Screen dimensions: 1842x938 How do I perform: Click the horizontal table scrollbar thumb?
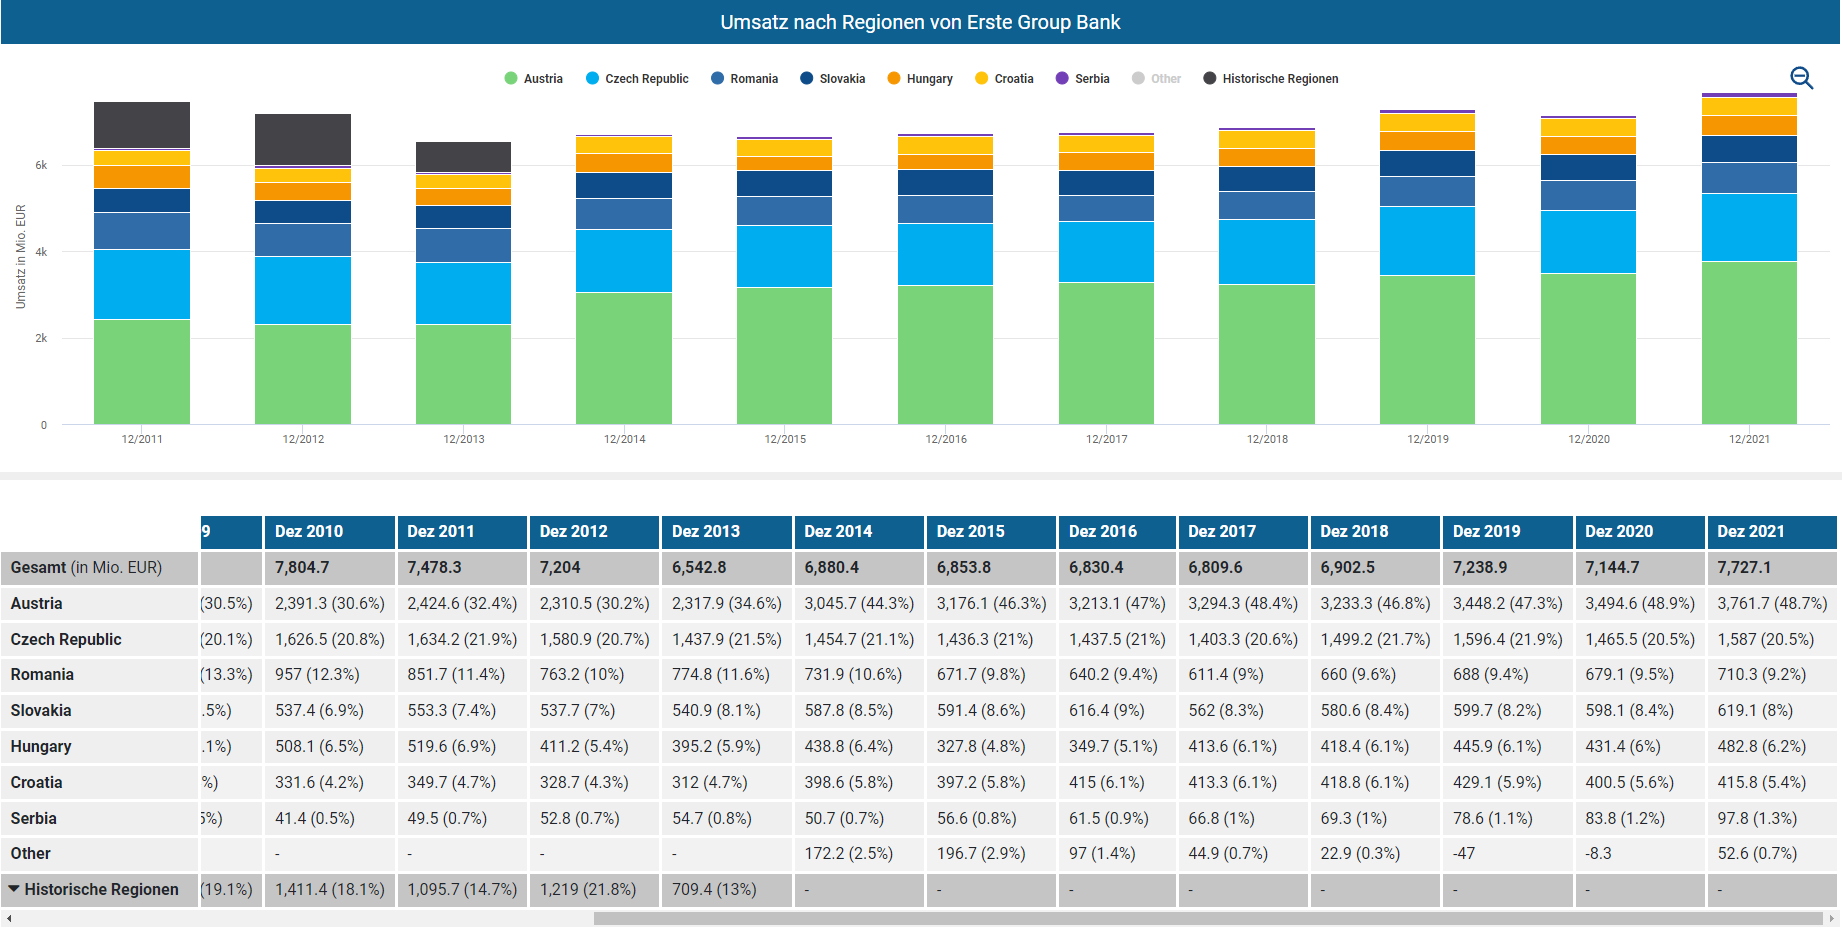pos(1207,918)
